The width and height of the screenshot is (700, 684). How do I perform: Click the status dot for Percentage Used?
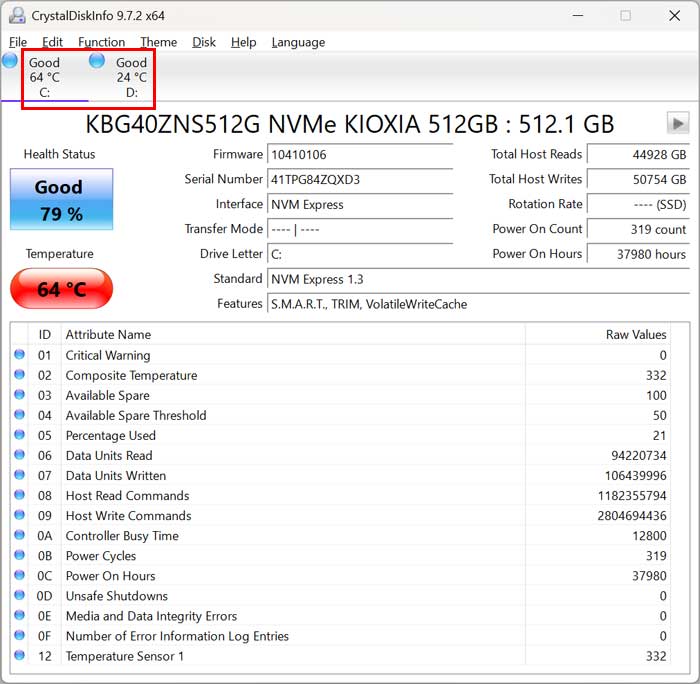19,435
